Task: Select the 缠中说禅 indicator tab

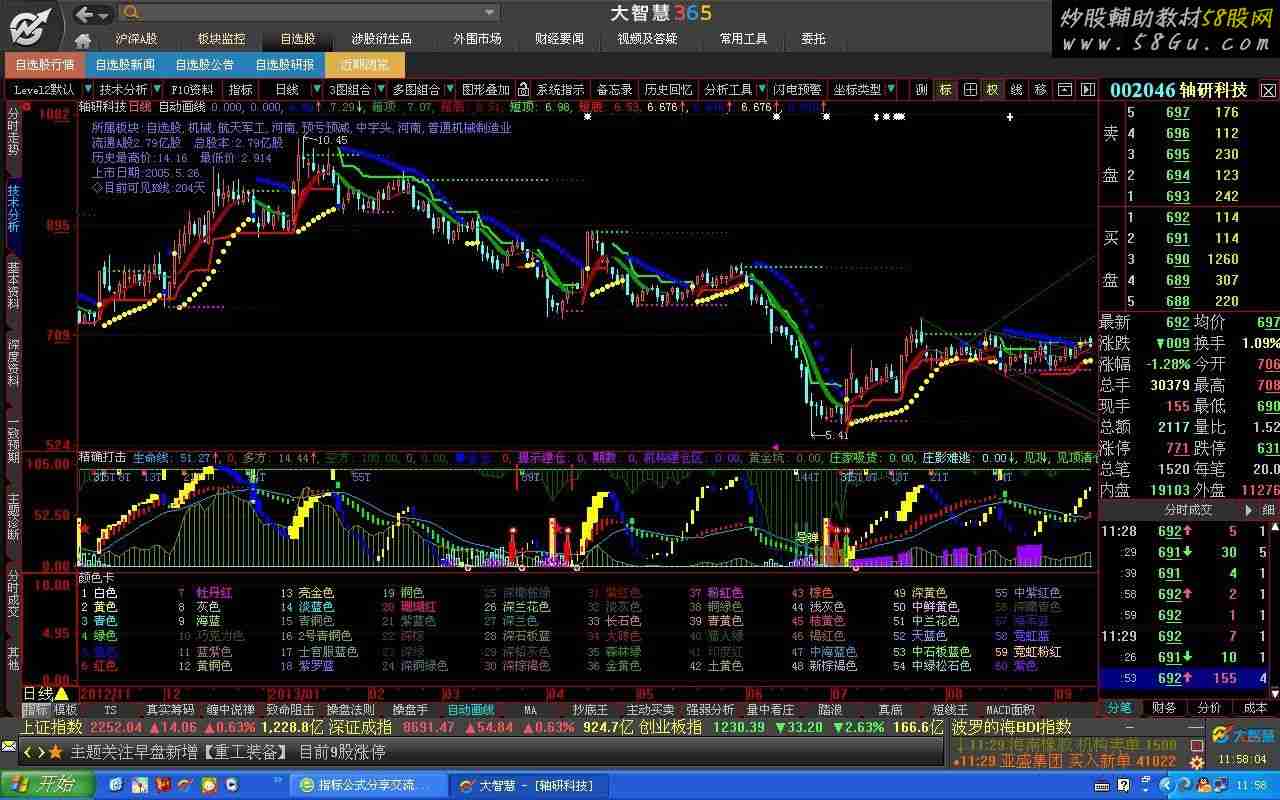Action: tap(229, 710)
